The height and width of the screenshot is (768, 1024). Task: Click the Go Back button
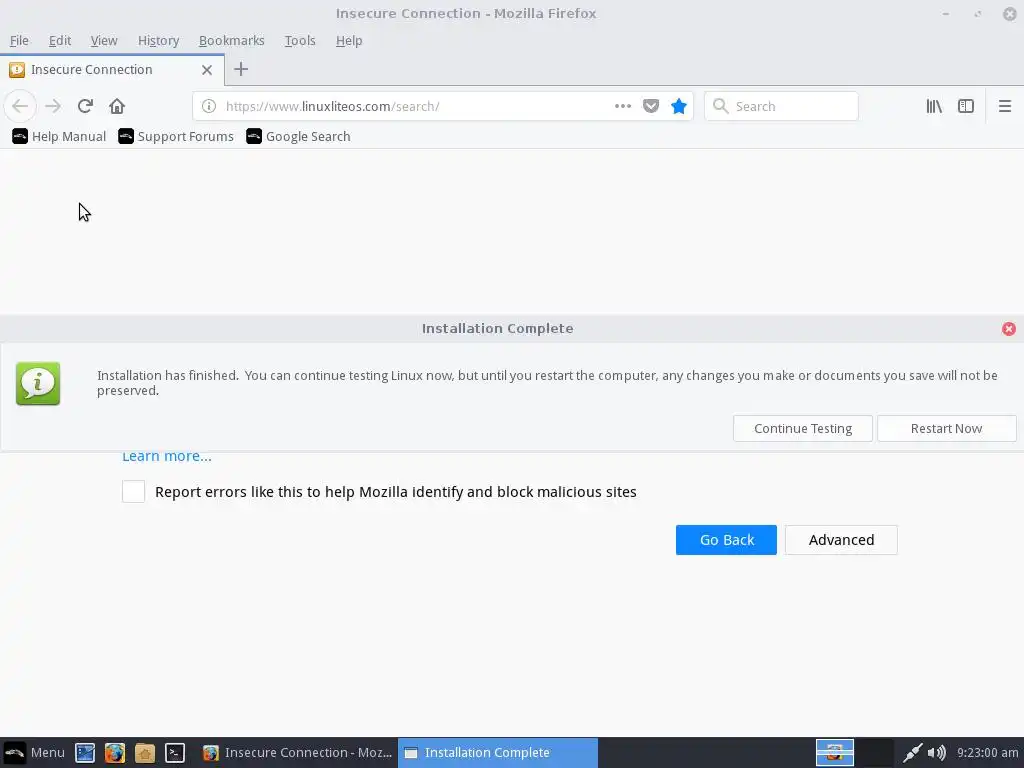[x=726, y=540]
